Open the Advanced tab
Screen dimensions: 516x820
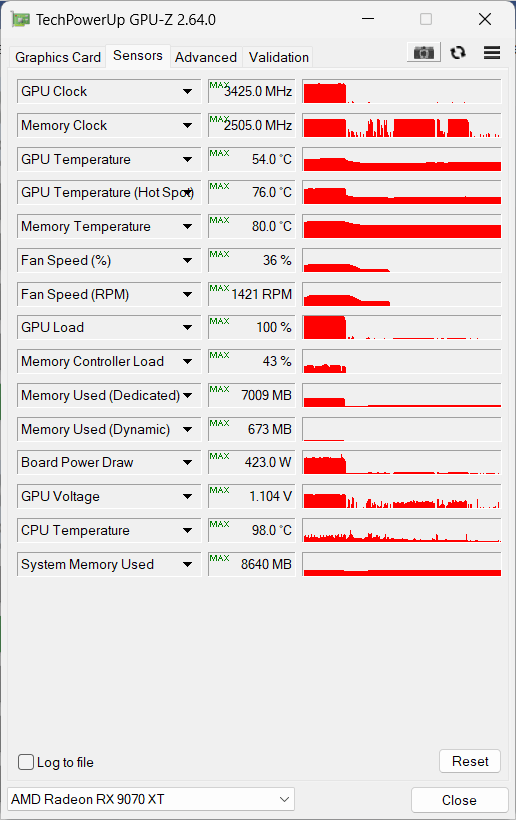click(206, 57)
